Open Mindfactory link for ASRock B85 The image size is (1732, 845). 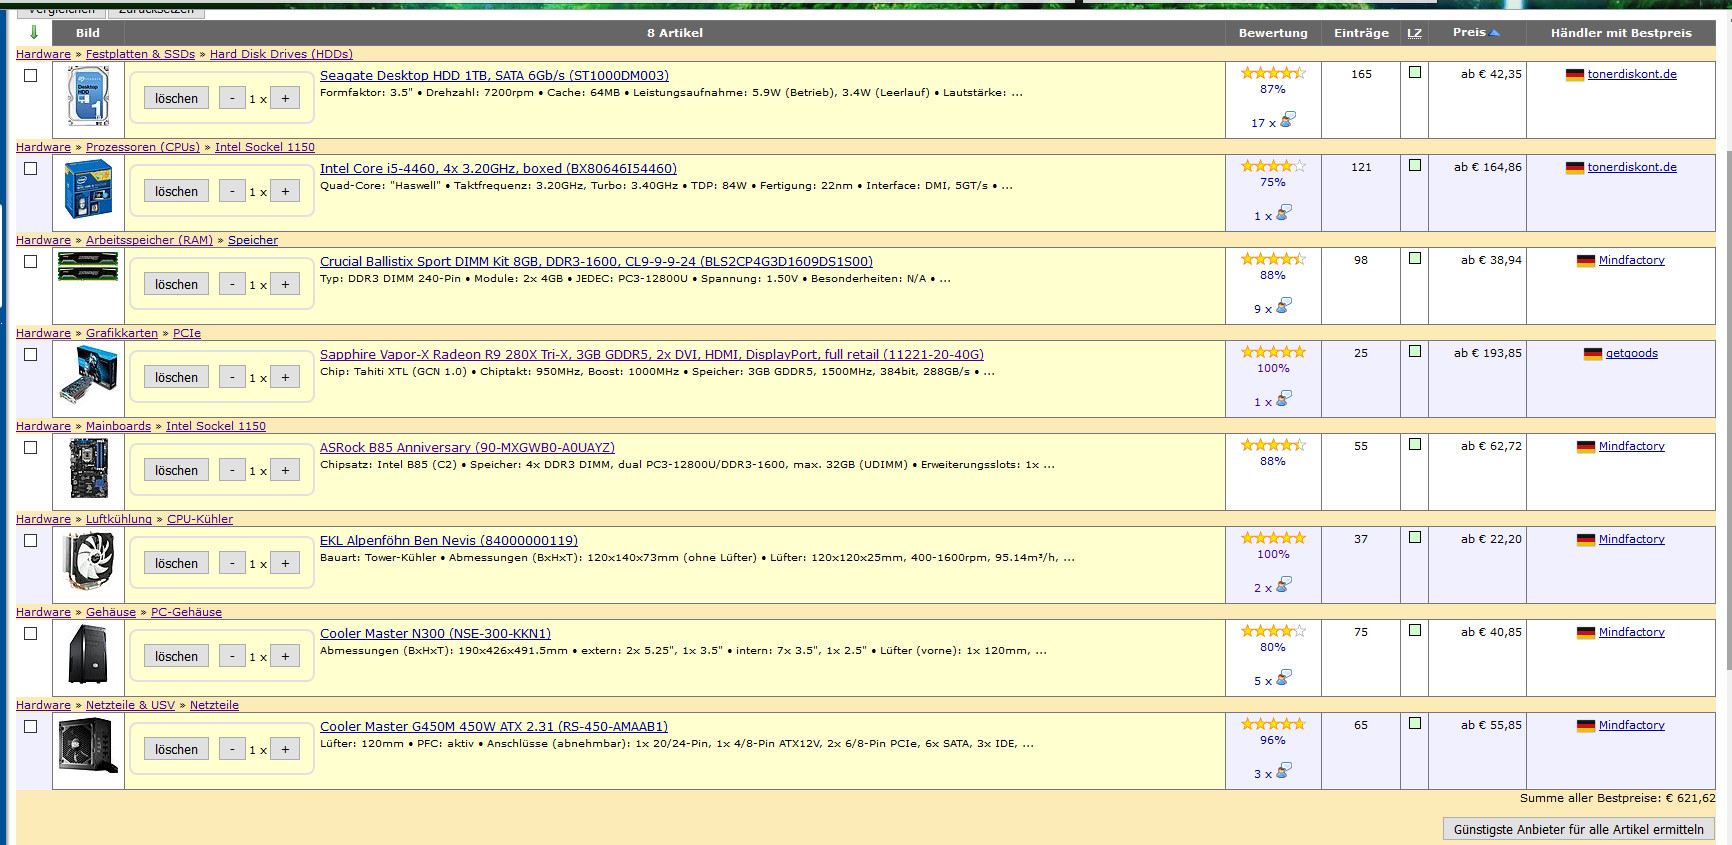pos(1632,446)
